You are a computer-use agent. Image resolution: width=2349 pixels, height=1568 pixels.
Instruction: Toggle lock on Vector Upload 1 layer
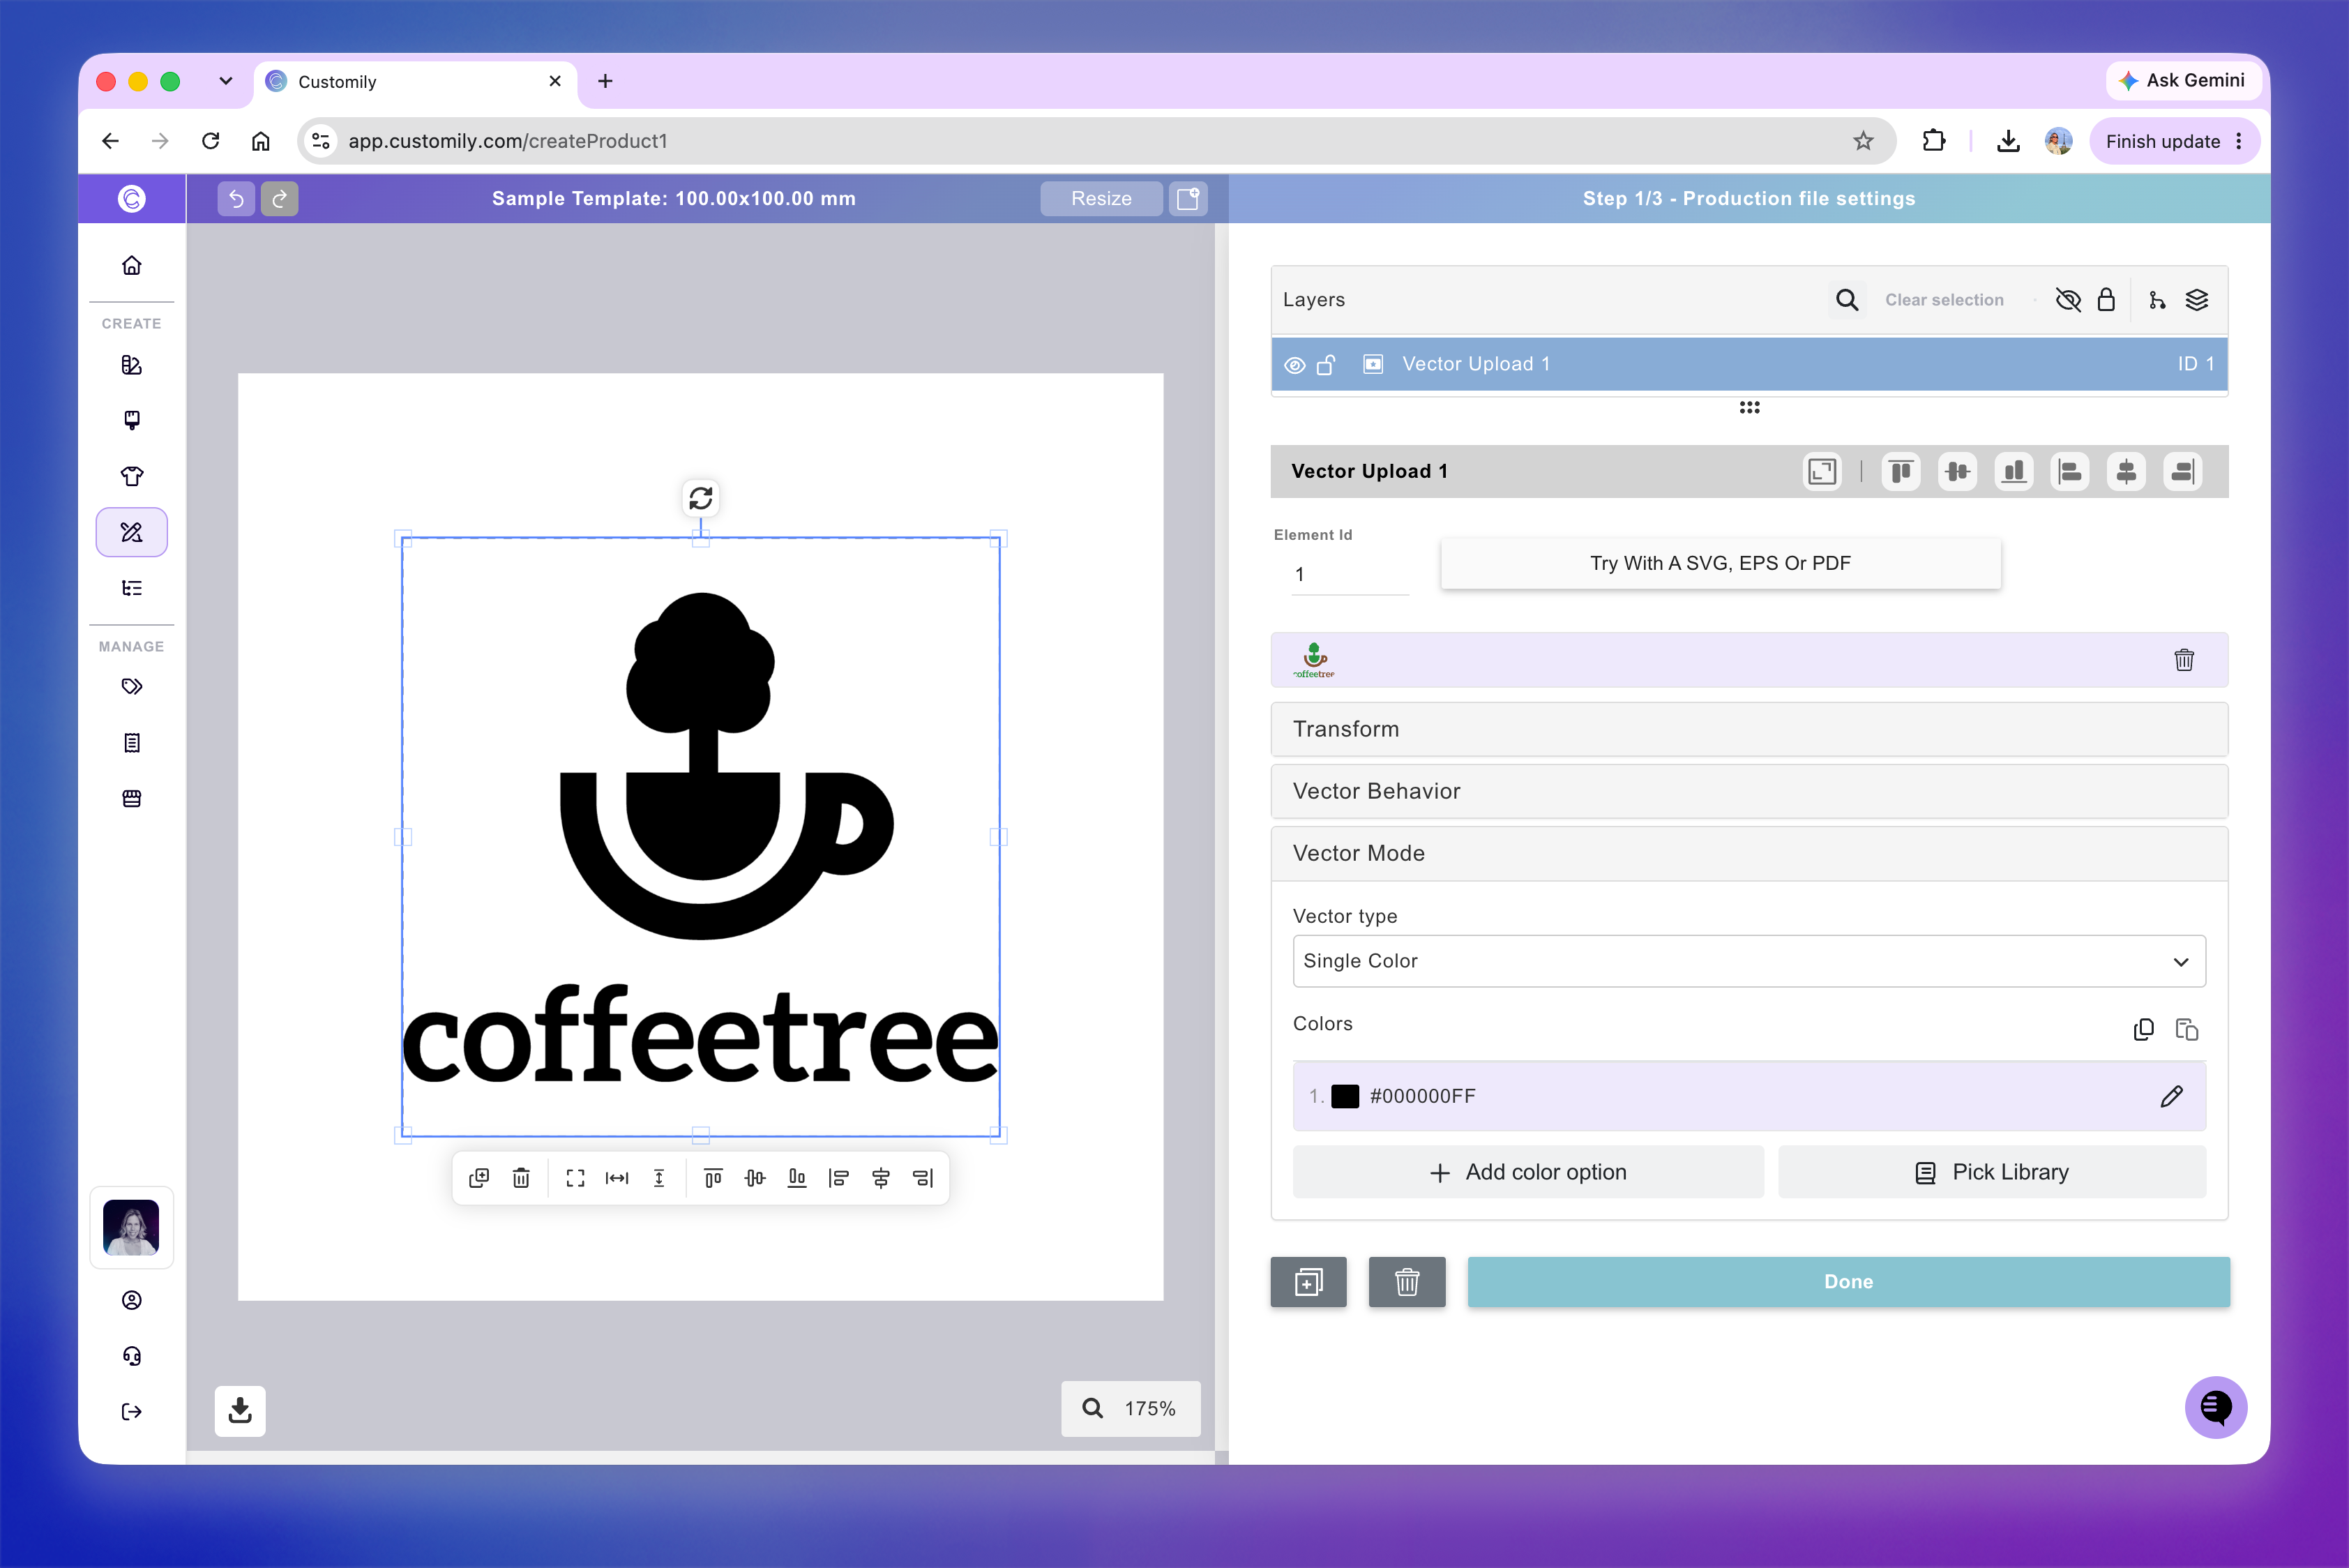[x=1326, y=365]
